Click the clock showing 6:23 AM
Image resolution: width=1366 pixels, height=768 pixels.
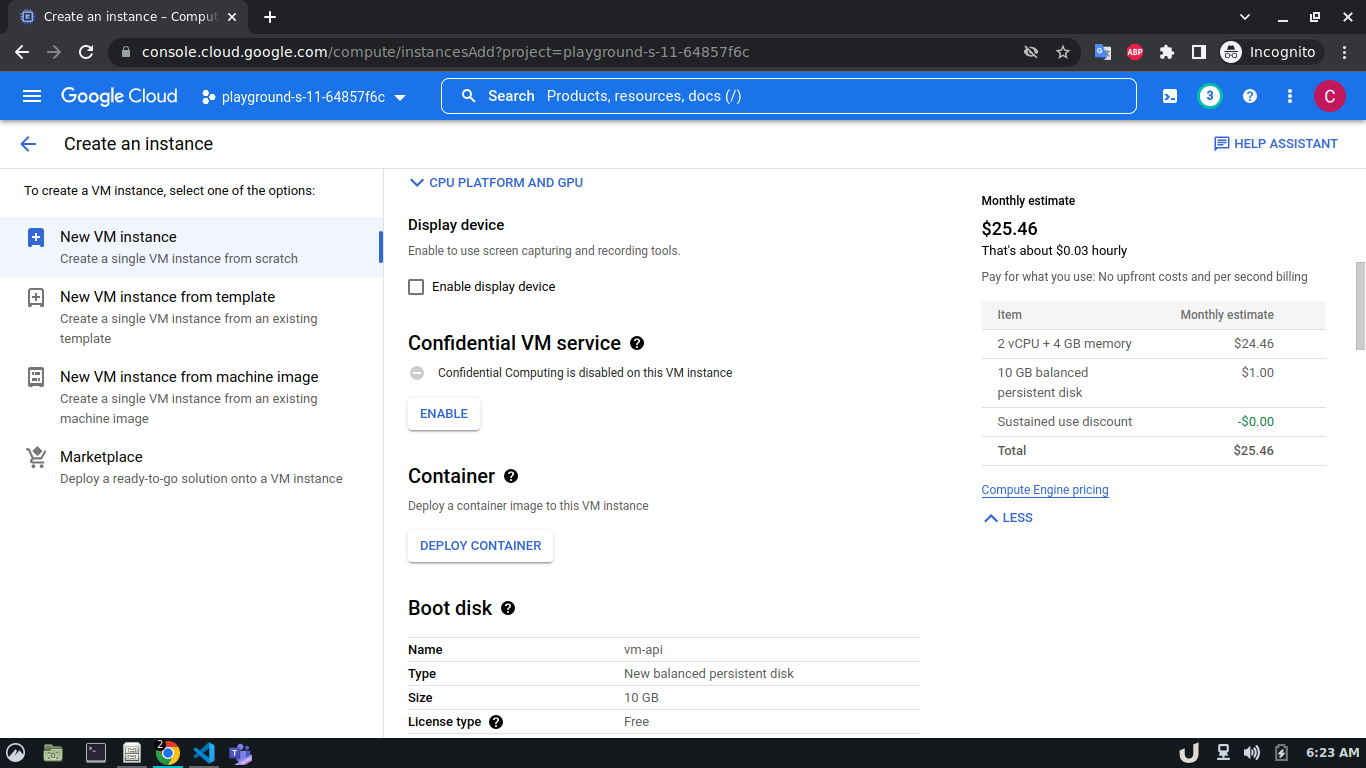(1333, 753)
